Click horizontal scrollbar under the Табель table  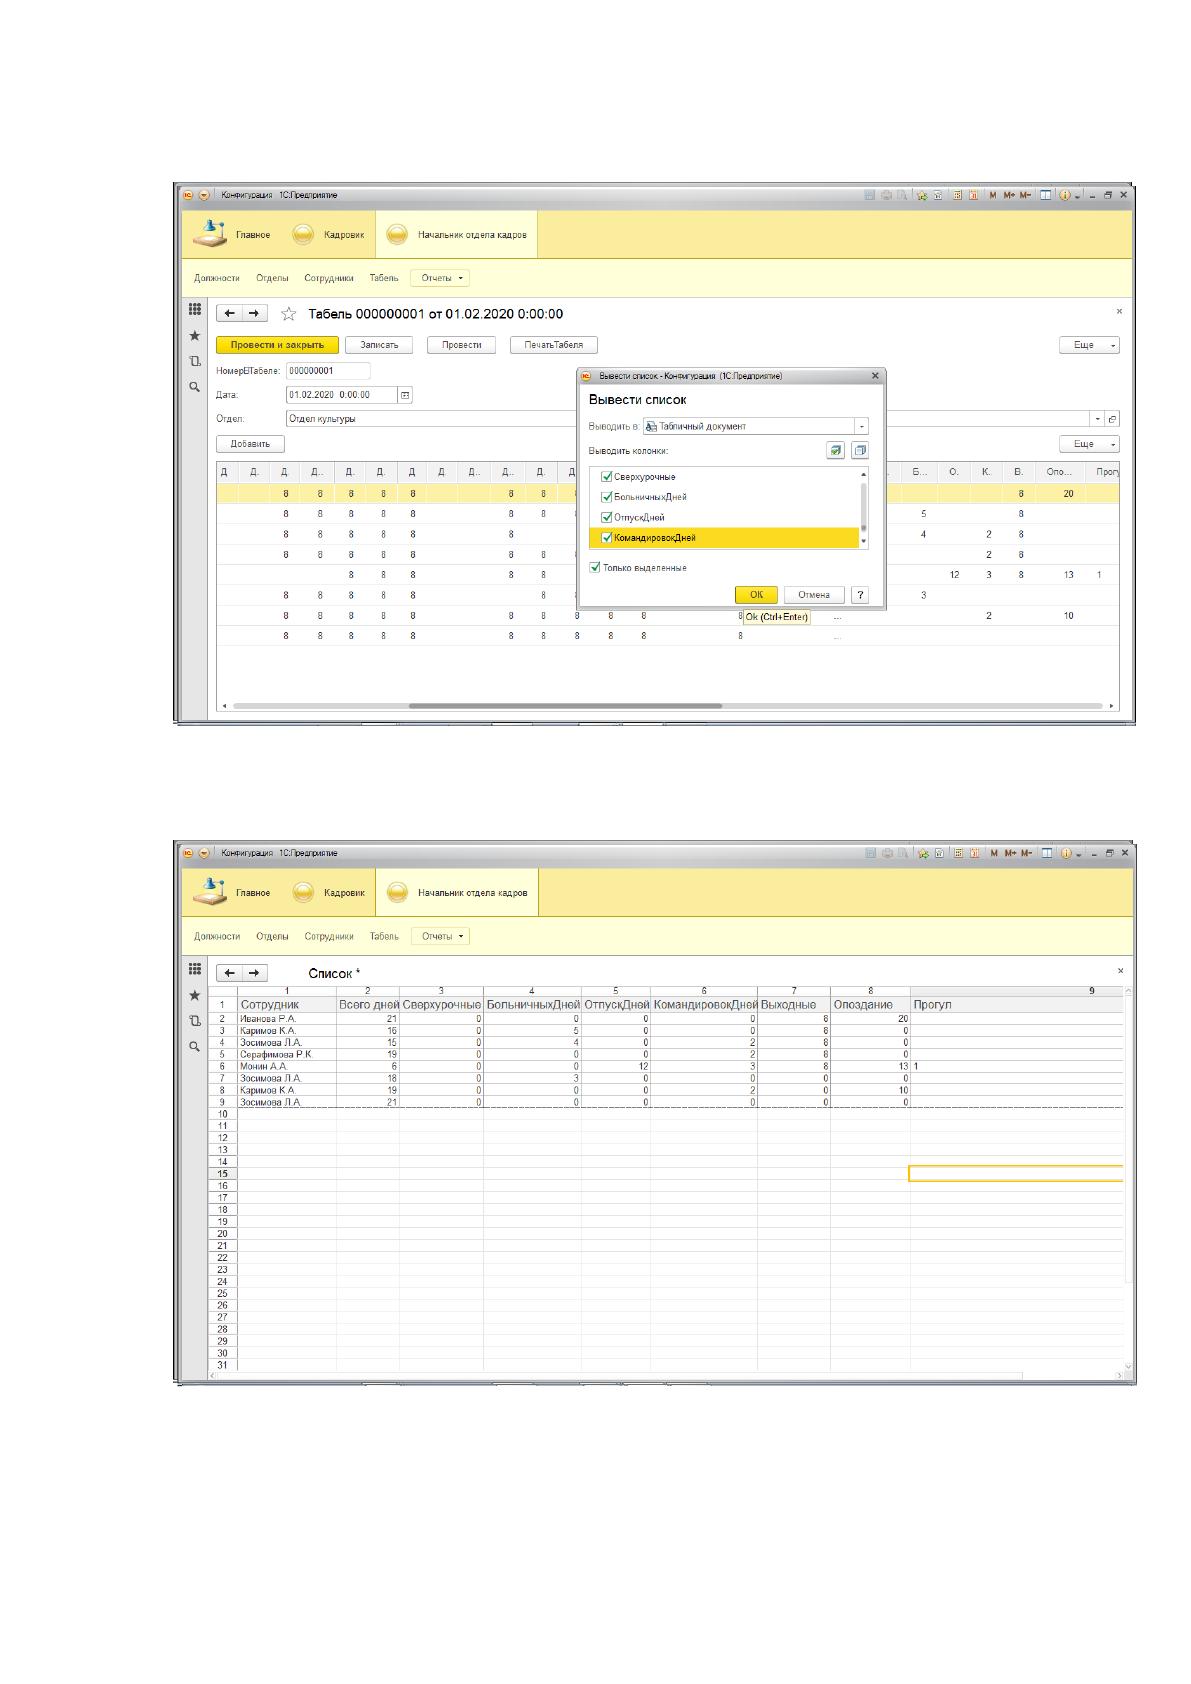[x=565, y=706]
